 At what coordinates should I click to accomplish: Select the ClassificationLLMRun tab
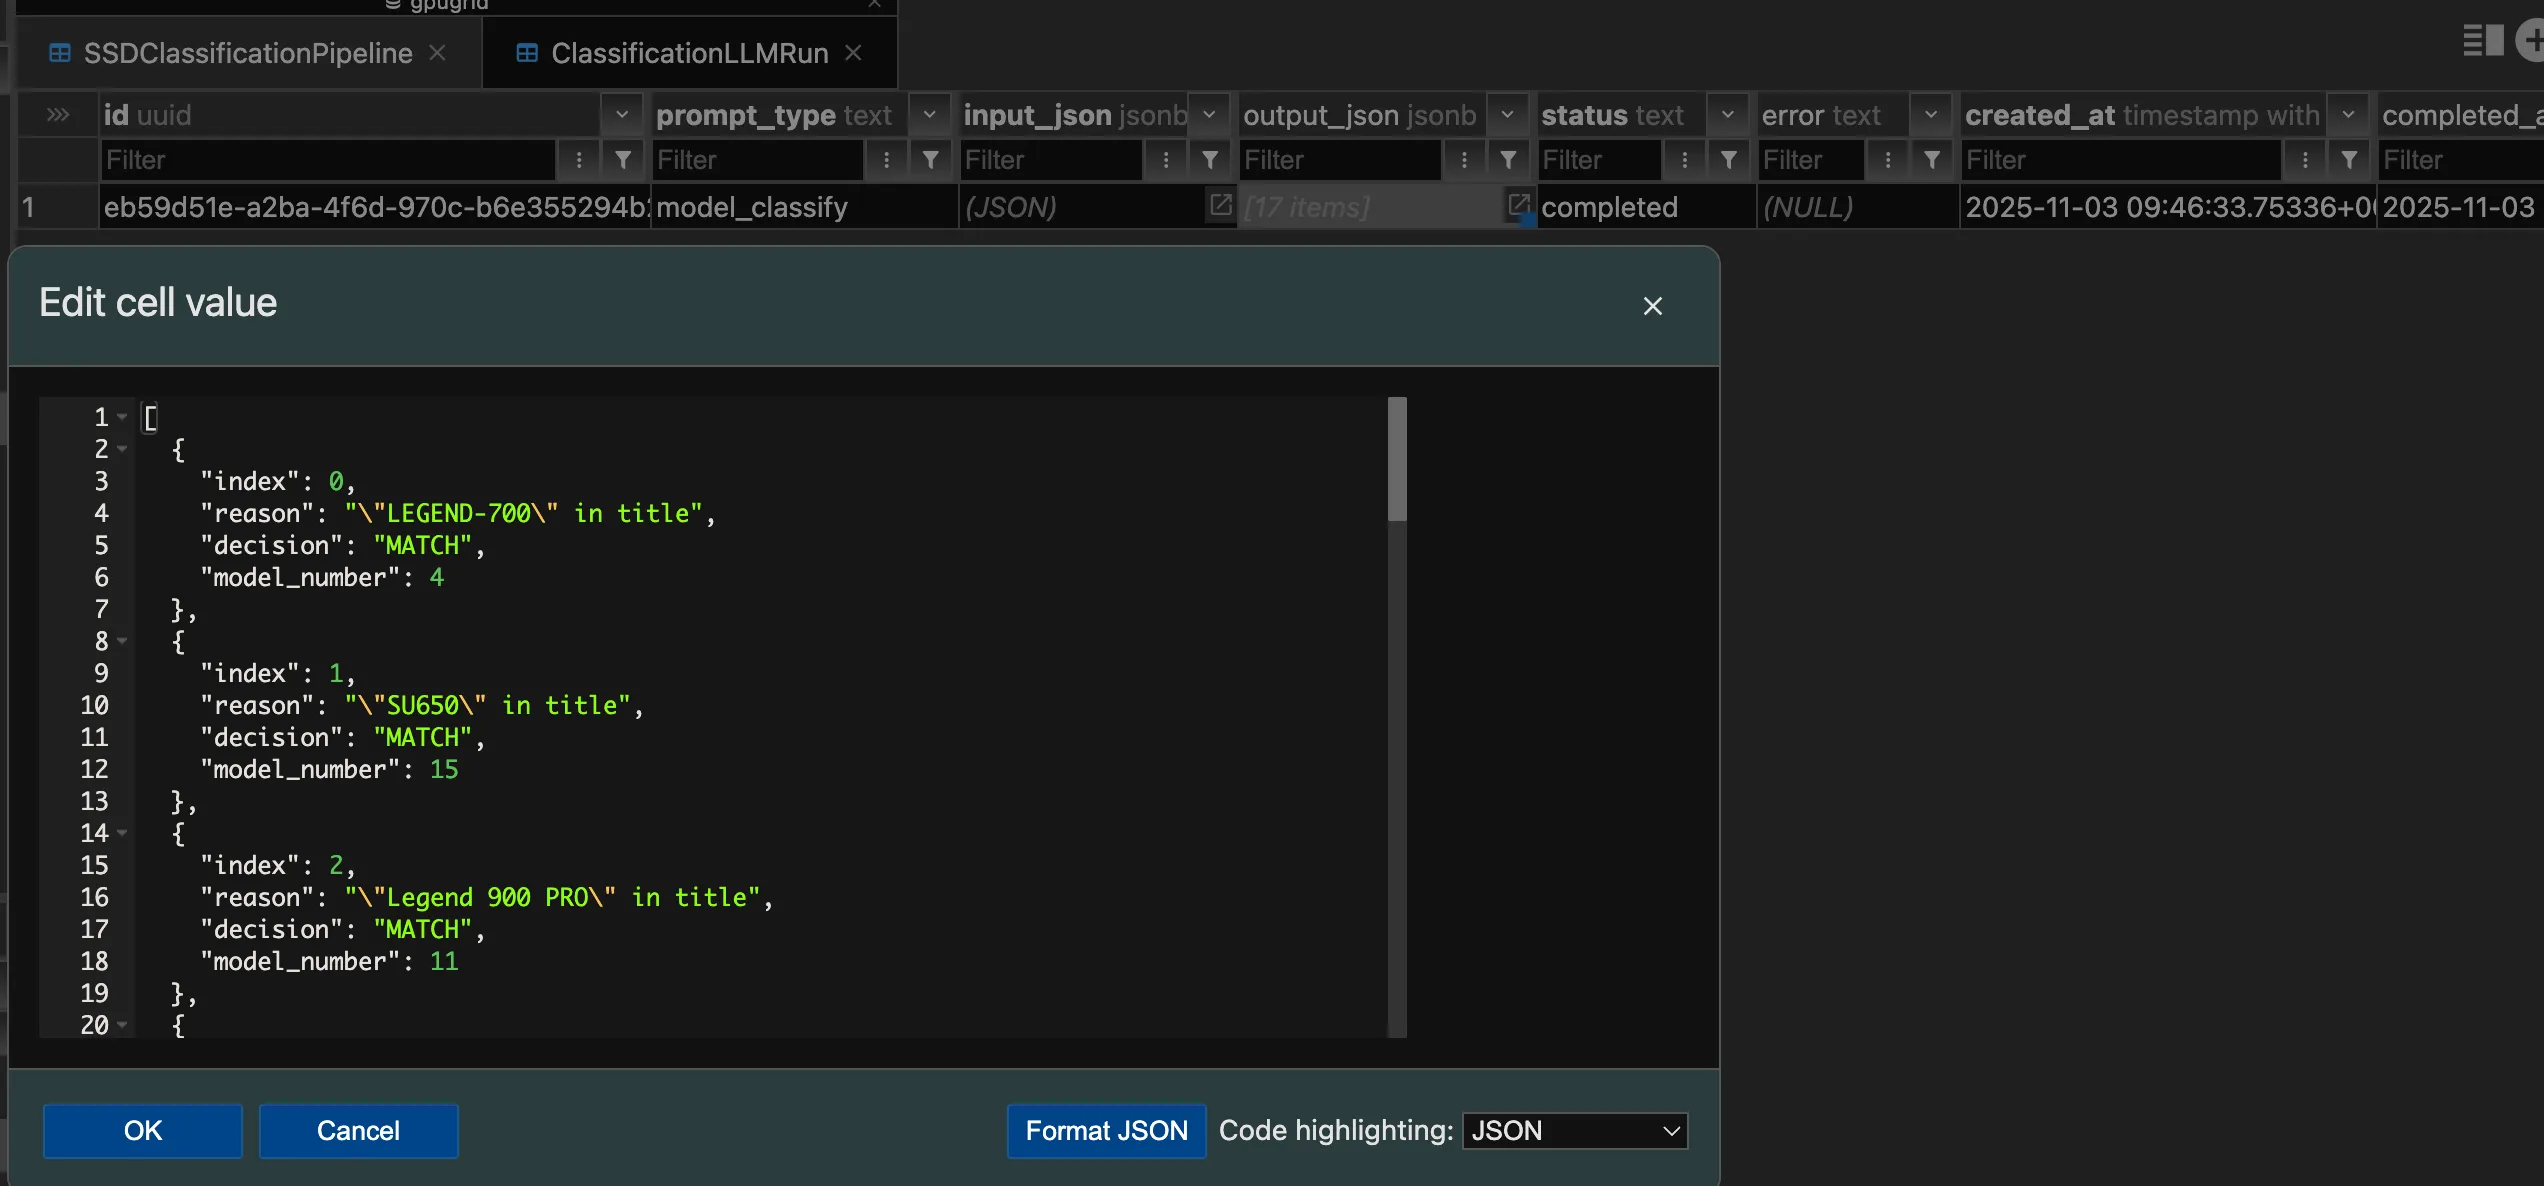[x=688, y=53]
